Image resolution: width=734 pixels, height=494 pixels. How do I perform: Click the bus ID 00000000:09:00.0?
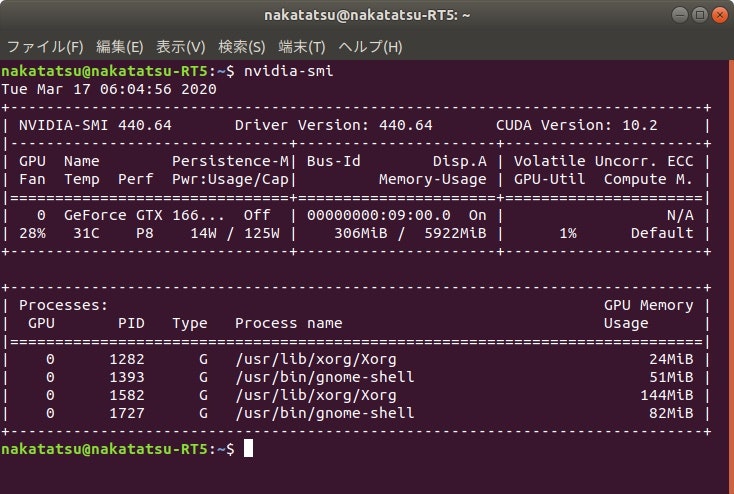tap(379, 215)
